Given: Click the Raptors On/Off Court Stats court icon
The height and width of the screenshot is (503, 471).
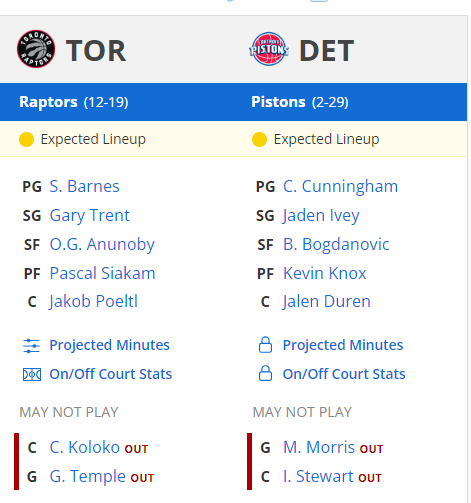Looking at the screenshot, I should 32,375.
